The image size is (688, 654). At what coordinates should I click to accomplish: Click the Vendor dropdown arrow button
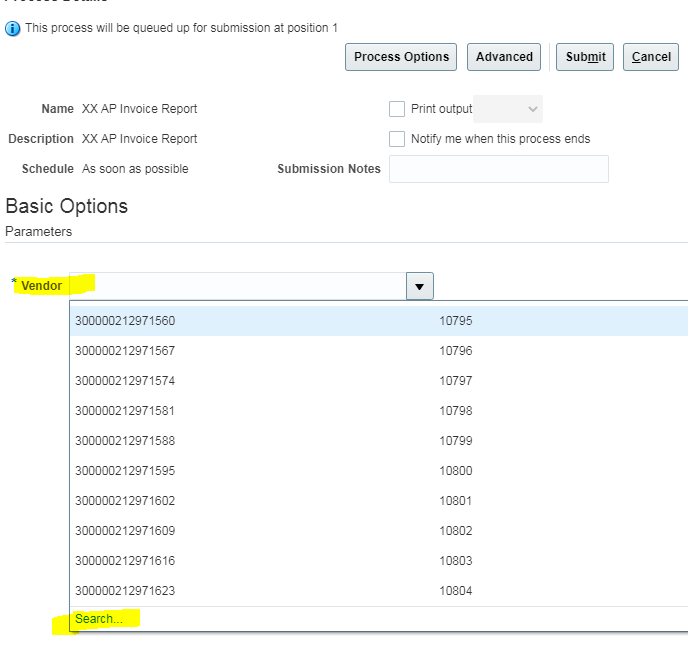click(x=419, y=287)
